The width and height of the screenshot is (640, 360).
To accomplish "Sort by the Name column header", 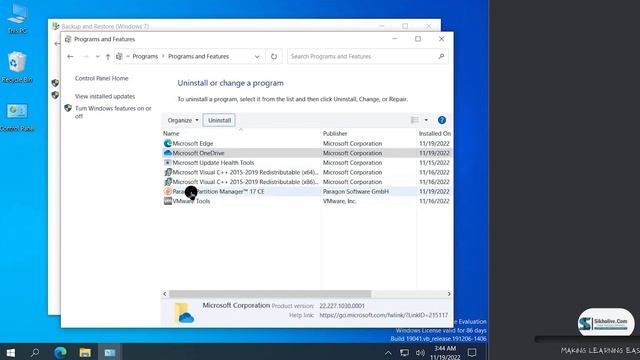I will point(171,133).
